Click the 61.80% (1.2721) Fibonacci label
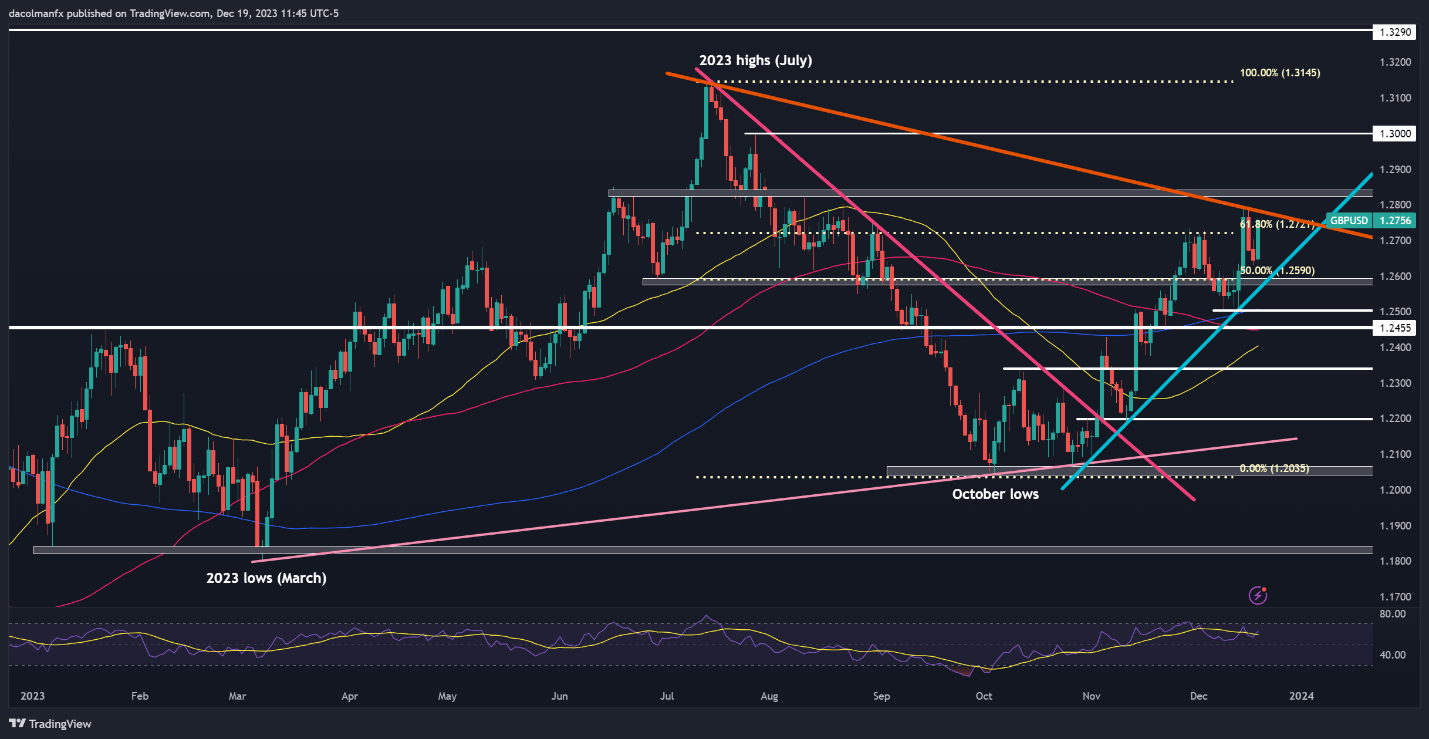Viewport: 1429px width, 739px height. [1276, 226]
